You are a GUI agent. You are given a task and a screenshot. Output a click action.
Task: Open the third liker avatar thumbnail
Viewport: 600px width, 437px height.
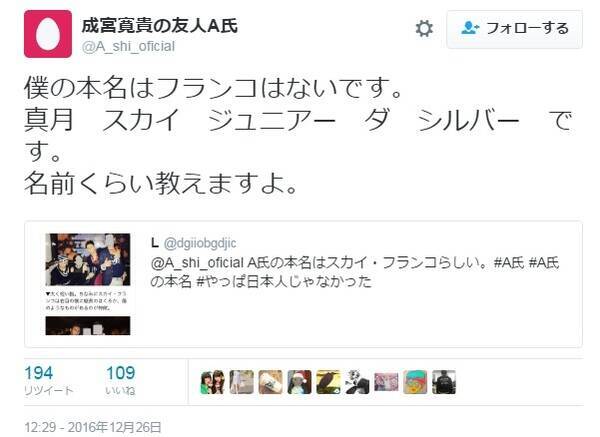271,382
